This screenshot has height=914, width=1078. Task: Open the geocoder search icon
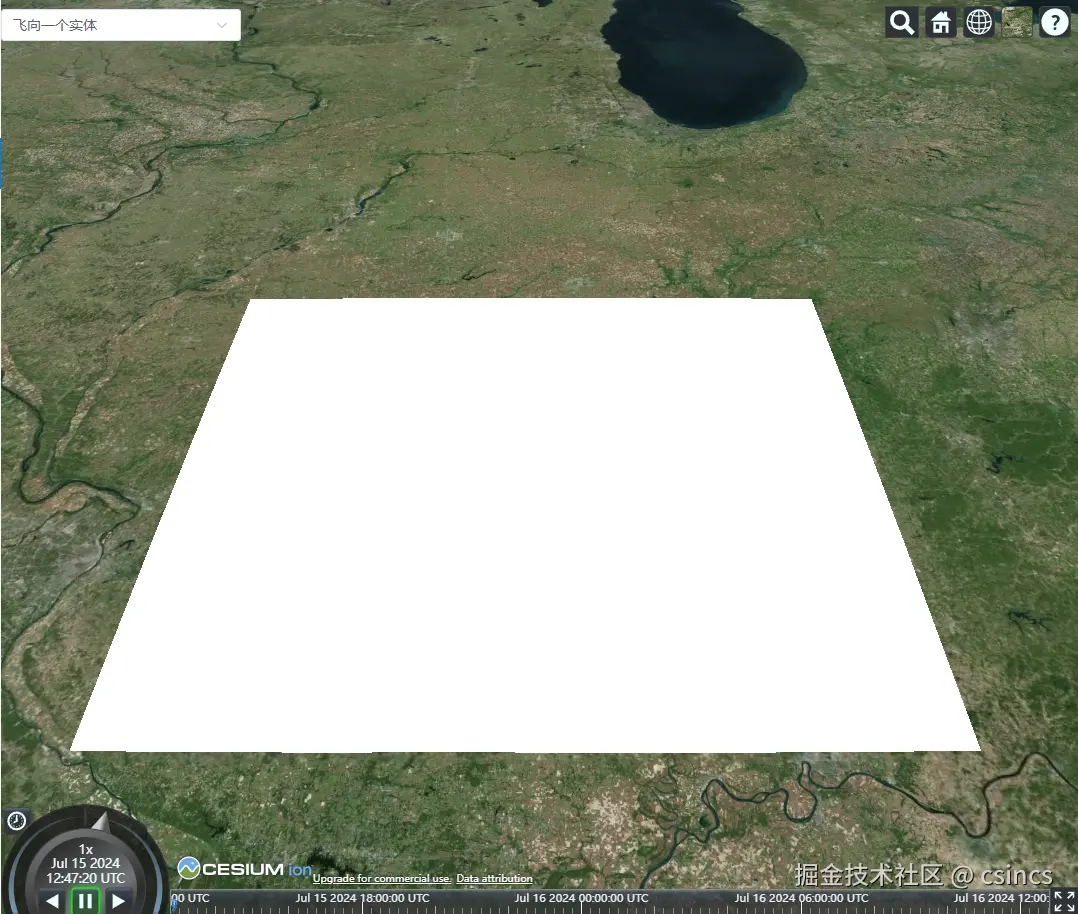click(902, 23)
